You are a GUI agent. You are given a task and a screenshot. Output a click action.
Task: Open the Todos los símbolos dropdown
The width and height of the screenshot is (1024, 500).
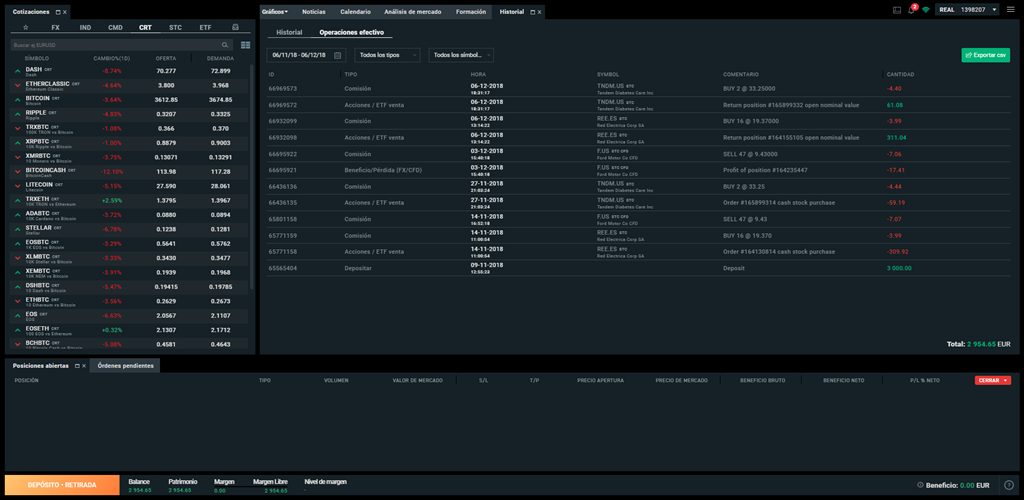(461, 55)
